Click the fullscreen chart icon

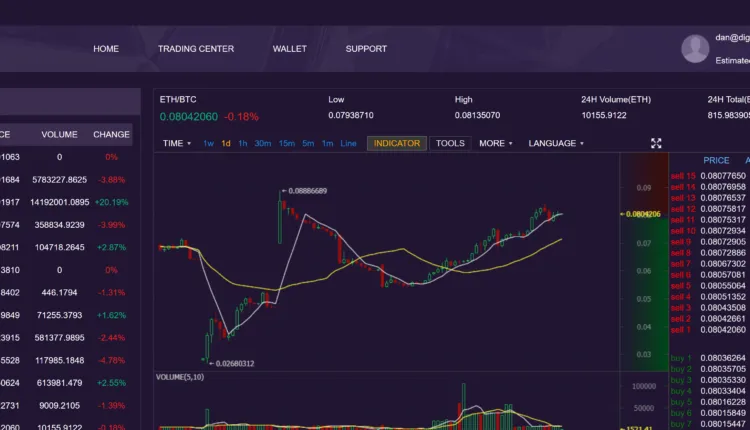click(x=656, y=143)
